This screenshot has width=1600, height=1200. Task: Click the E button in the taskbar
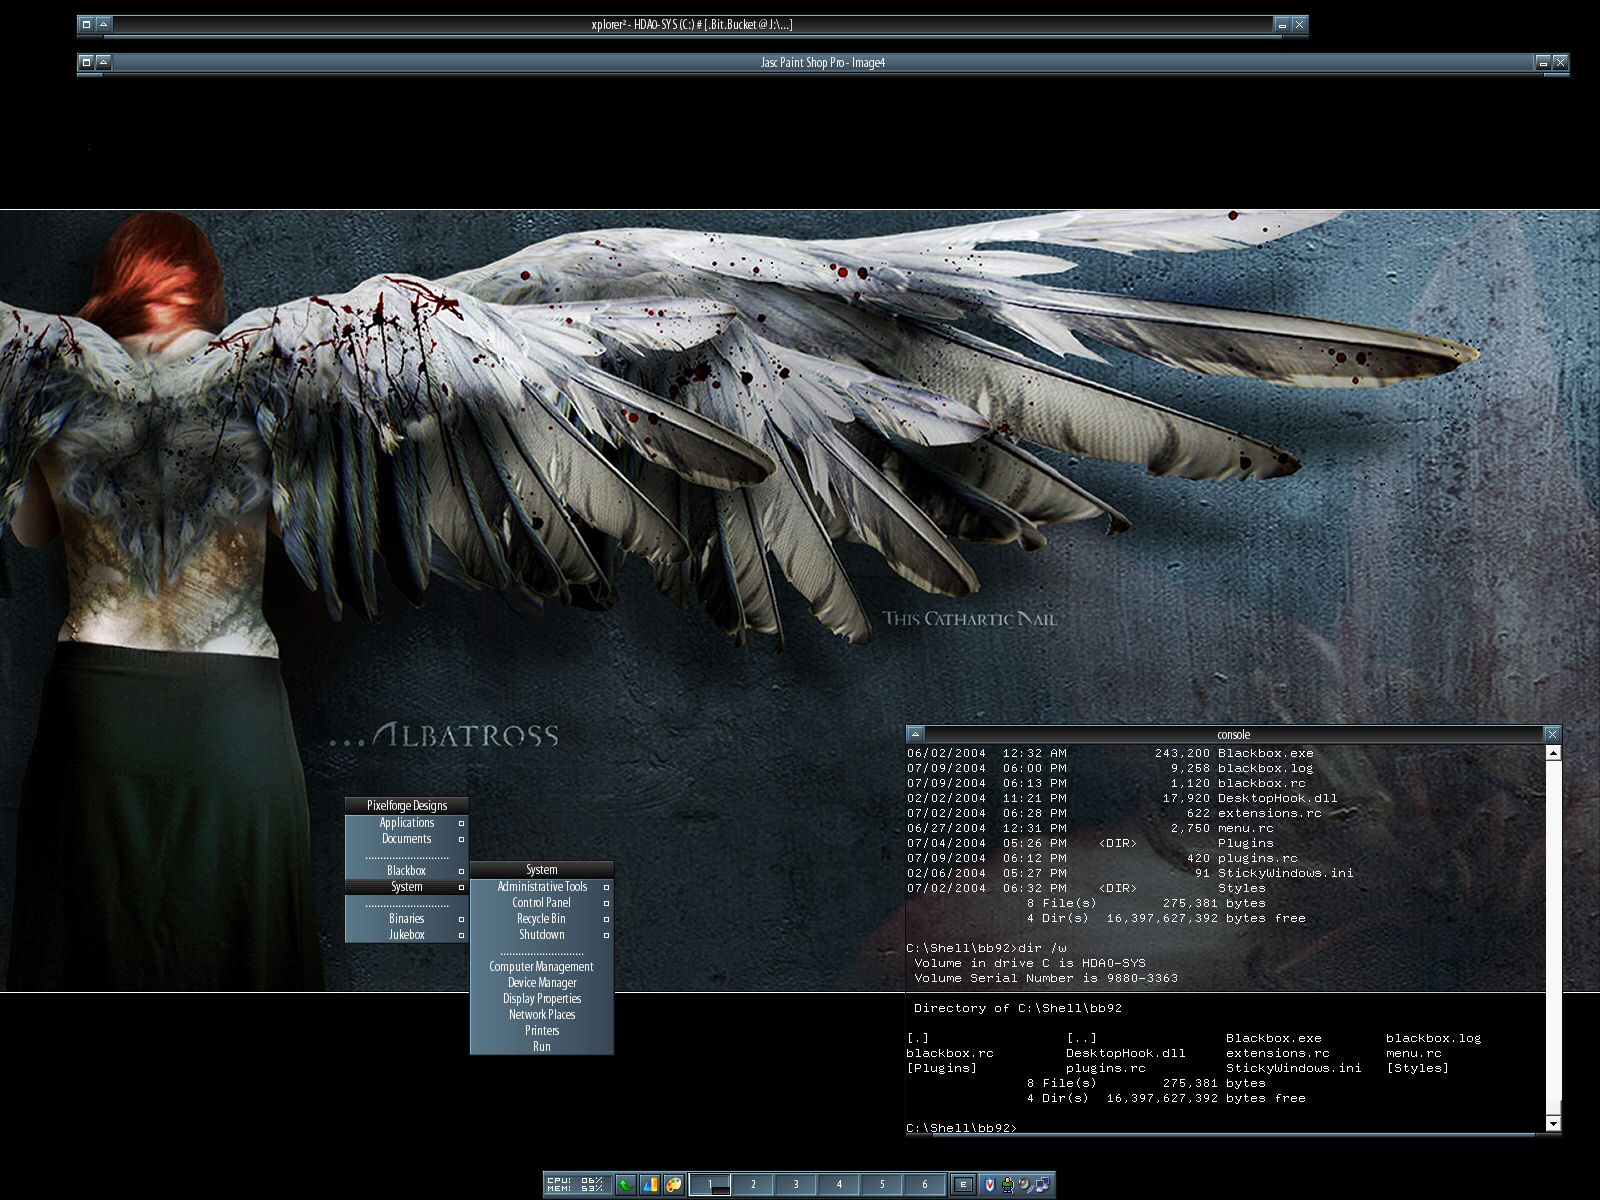(963, 1185)
